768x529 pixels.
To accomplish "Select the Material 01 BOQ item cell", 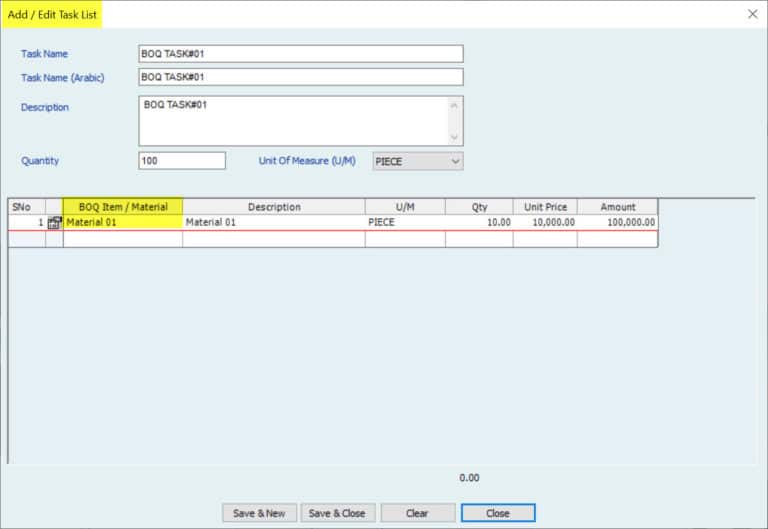I will 122,223.
